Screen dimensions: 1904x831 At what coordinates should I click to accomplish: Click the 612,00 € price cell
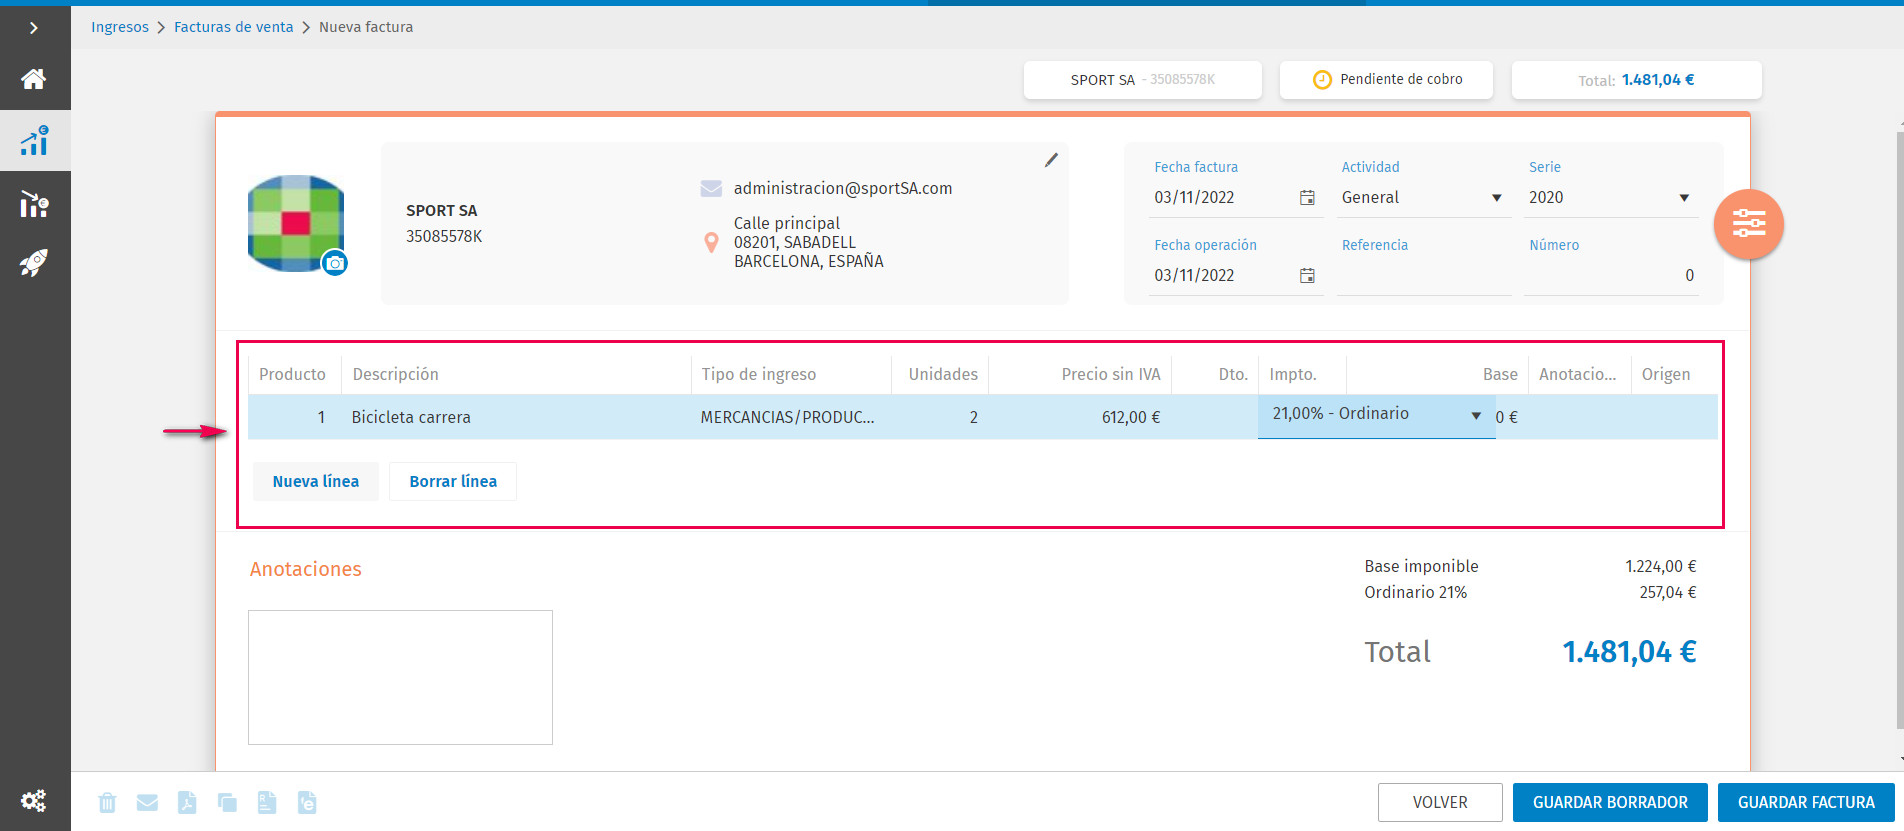pos(1080,417)
